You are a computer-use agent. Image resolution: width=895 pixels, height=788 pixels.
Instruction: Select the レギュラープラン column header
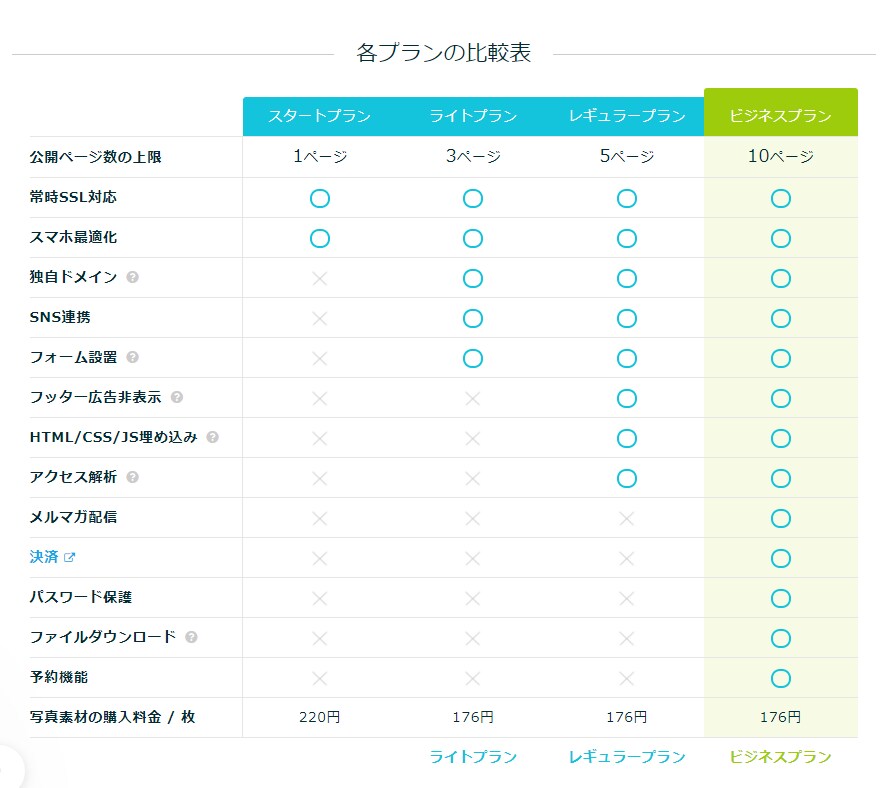click(627, 116)
